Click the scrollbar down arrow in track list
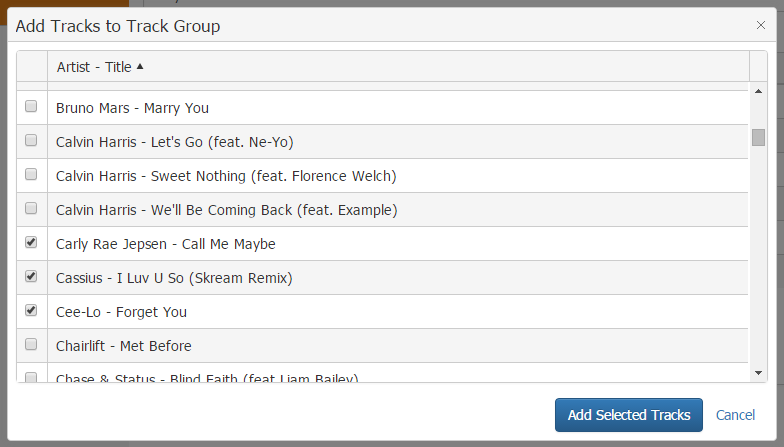This screenshot has width=784, height=447. point(758,373)
